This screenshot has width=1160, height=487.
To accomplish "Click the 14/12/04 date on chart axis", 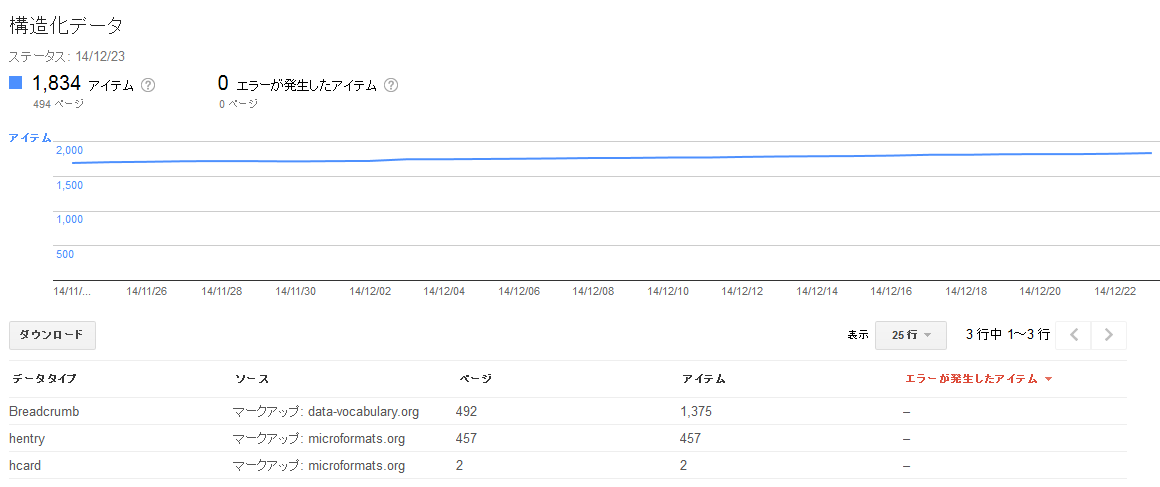I will tap(444, 292).
